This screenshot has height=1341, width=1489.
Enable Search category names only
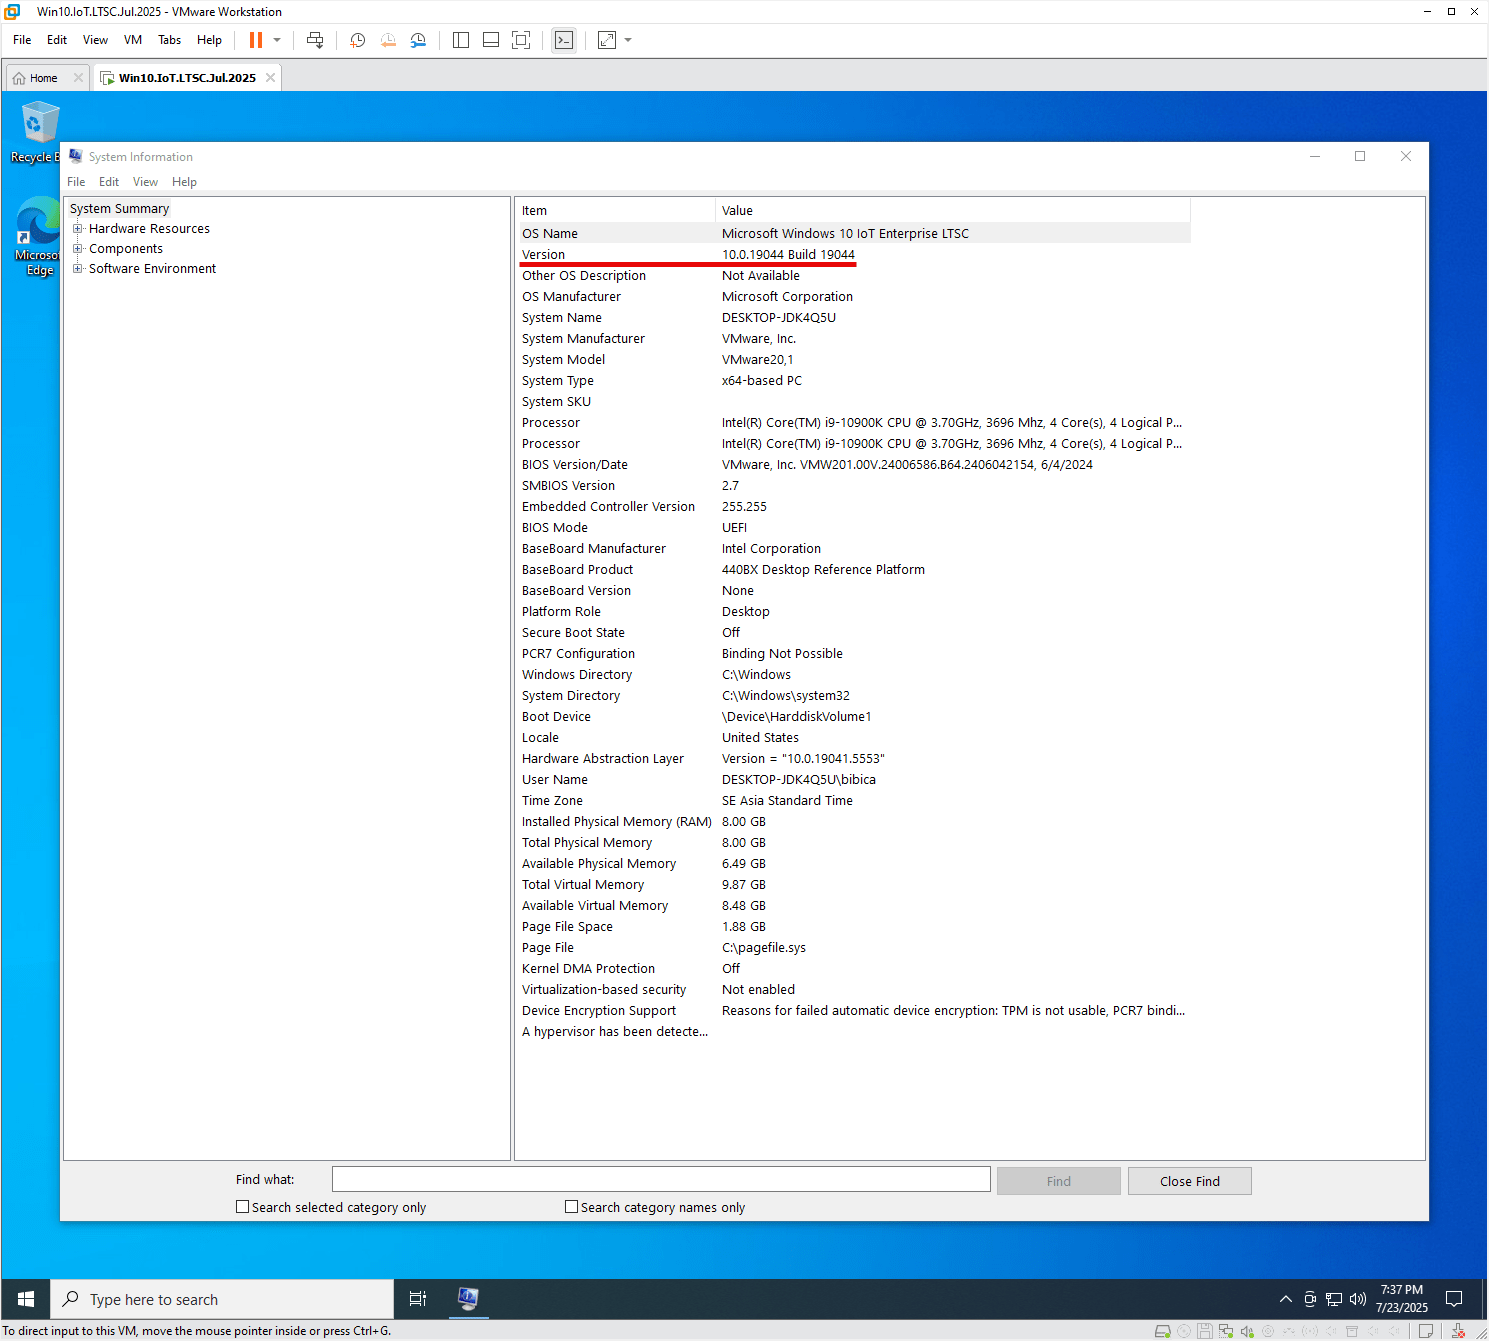click(x=571, y=1207)
